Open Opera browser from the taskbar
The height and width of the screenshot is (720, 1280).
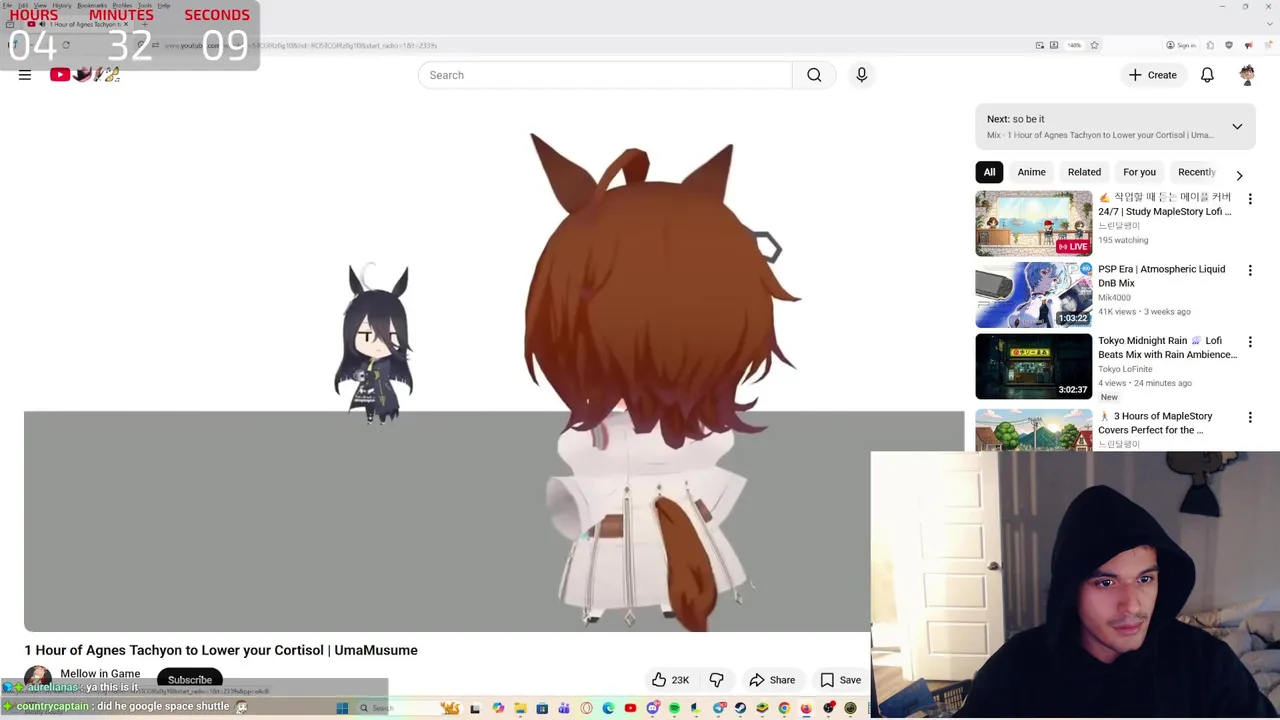(586, 708)
